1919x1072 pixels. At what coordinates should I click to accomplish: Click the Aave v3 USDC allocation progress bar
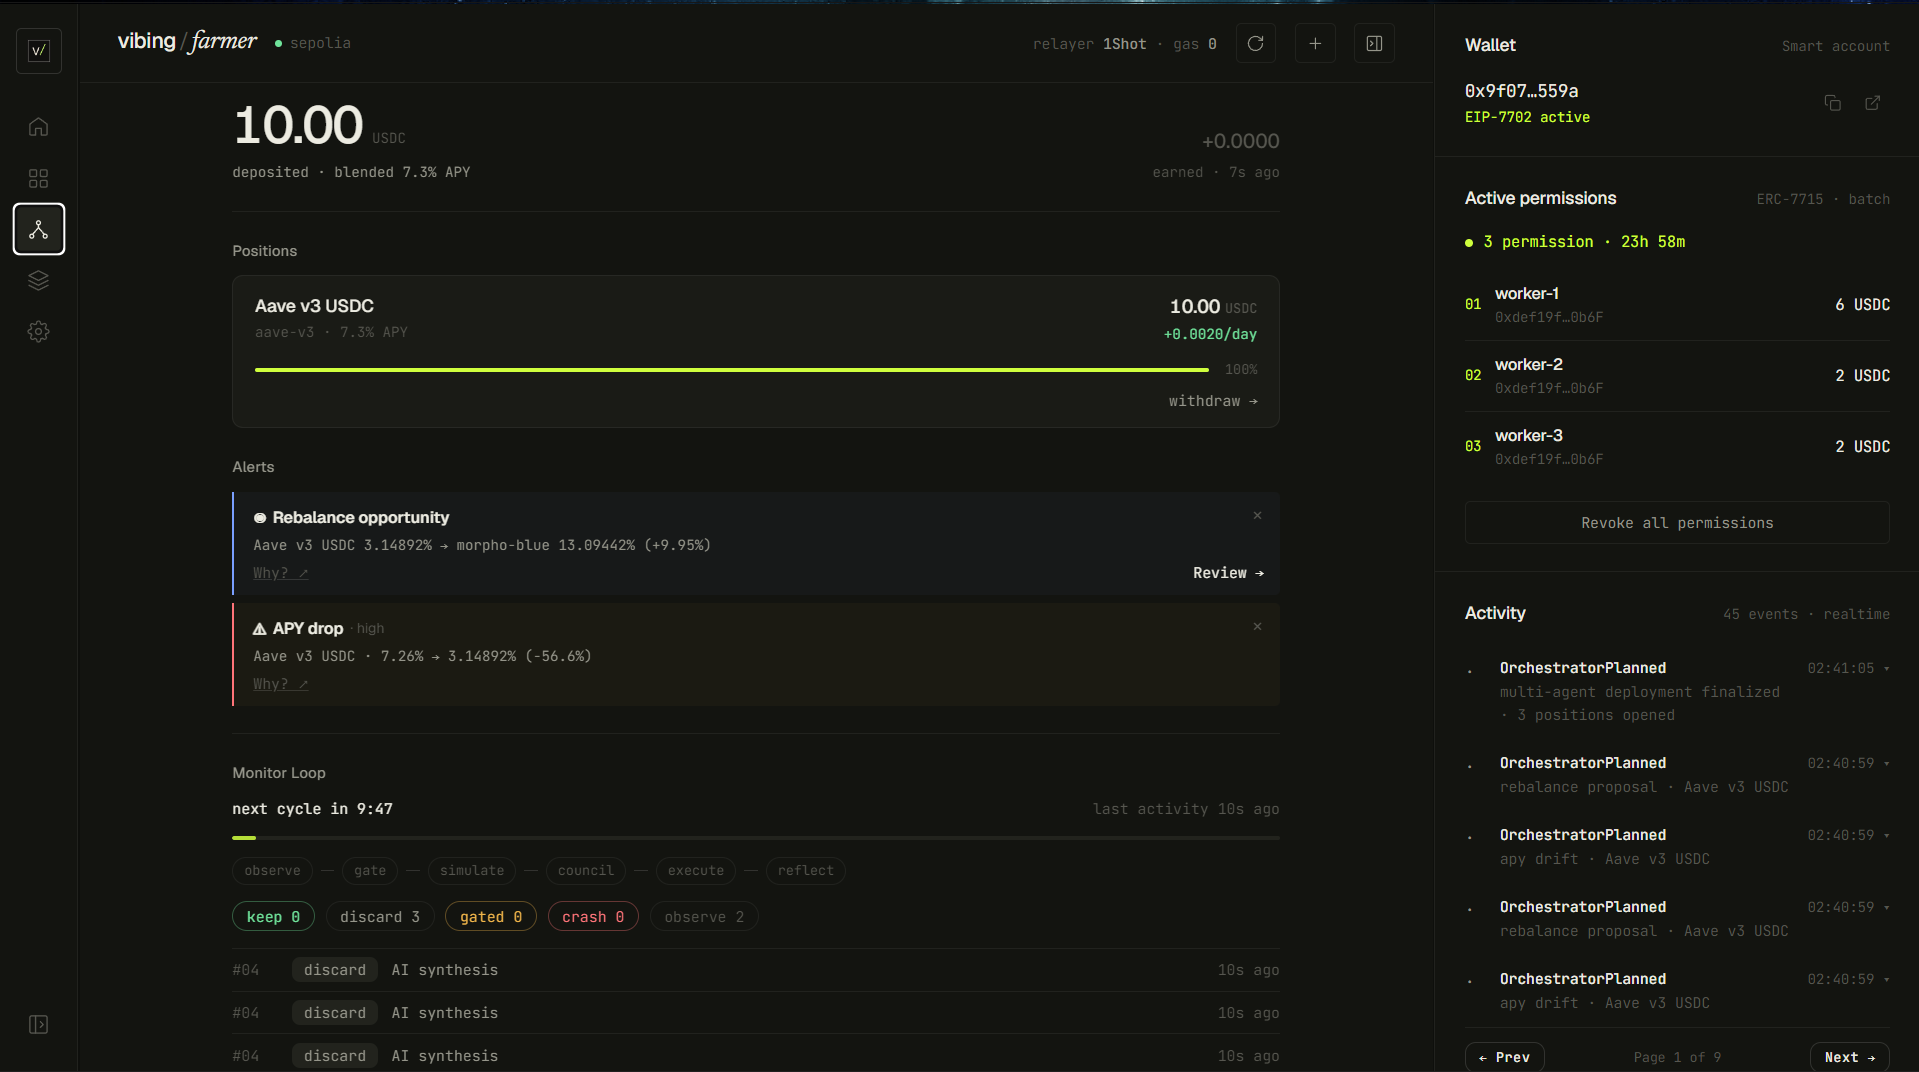(732, 370)
